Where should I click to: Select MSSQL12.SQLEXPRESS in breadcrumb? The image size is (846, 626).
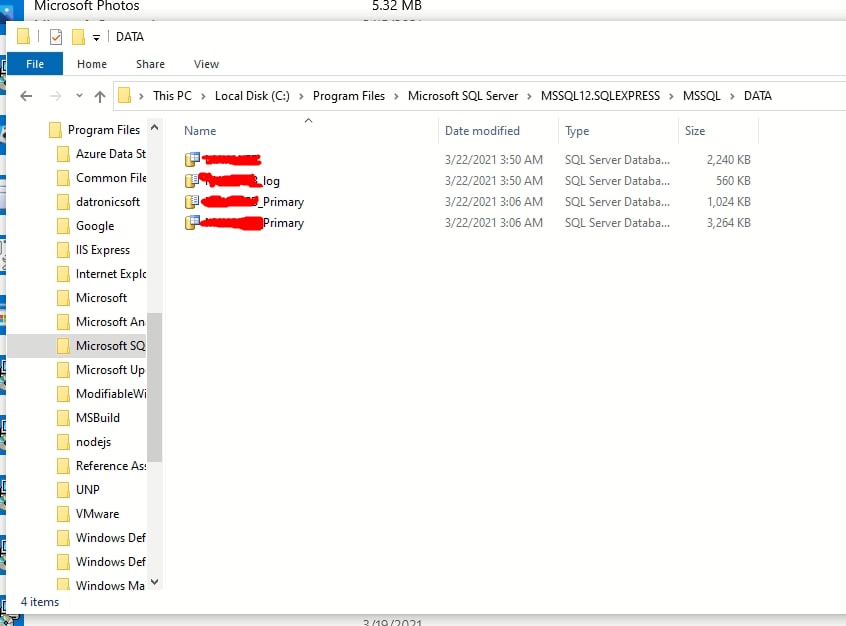pyautogui.click(x=600, y=96)
